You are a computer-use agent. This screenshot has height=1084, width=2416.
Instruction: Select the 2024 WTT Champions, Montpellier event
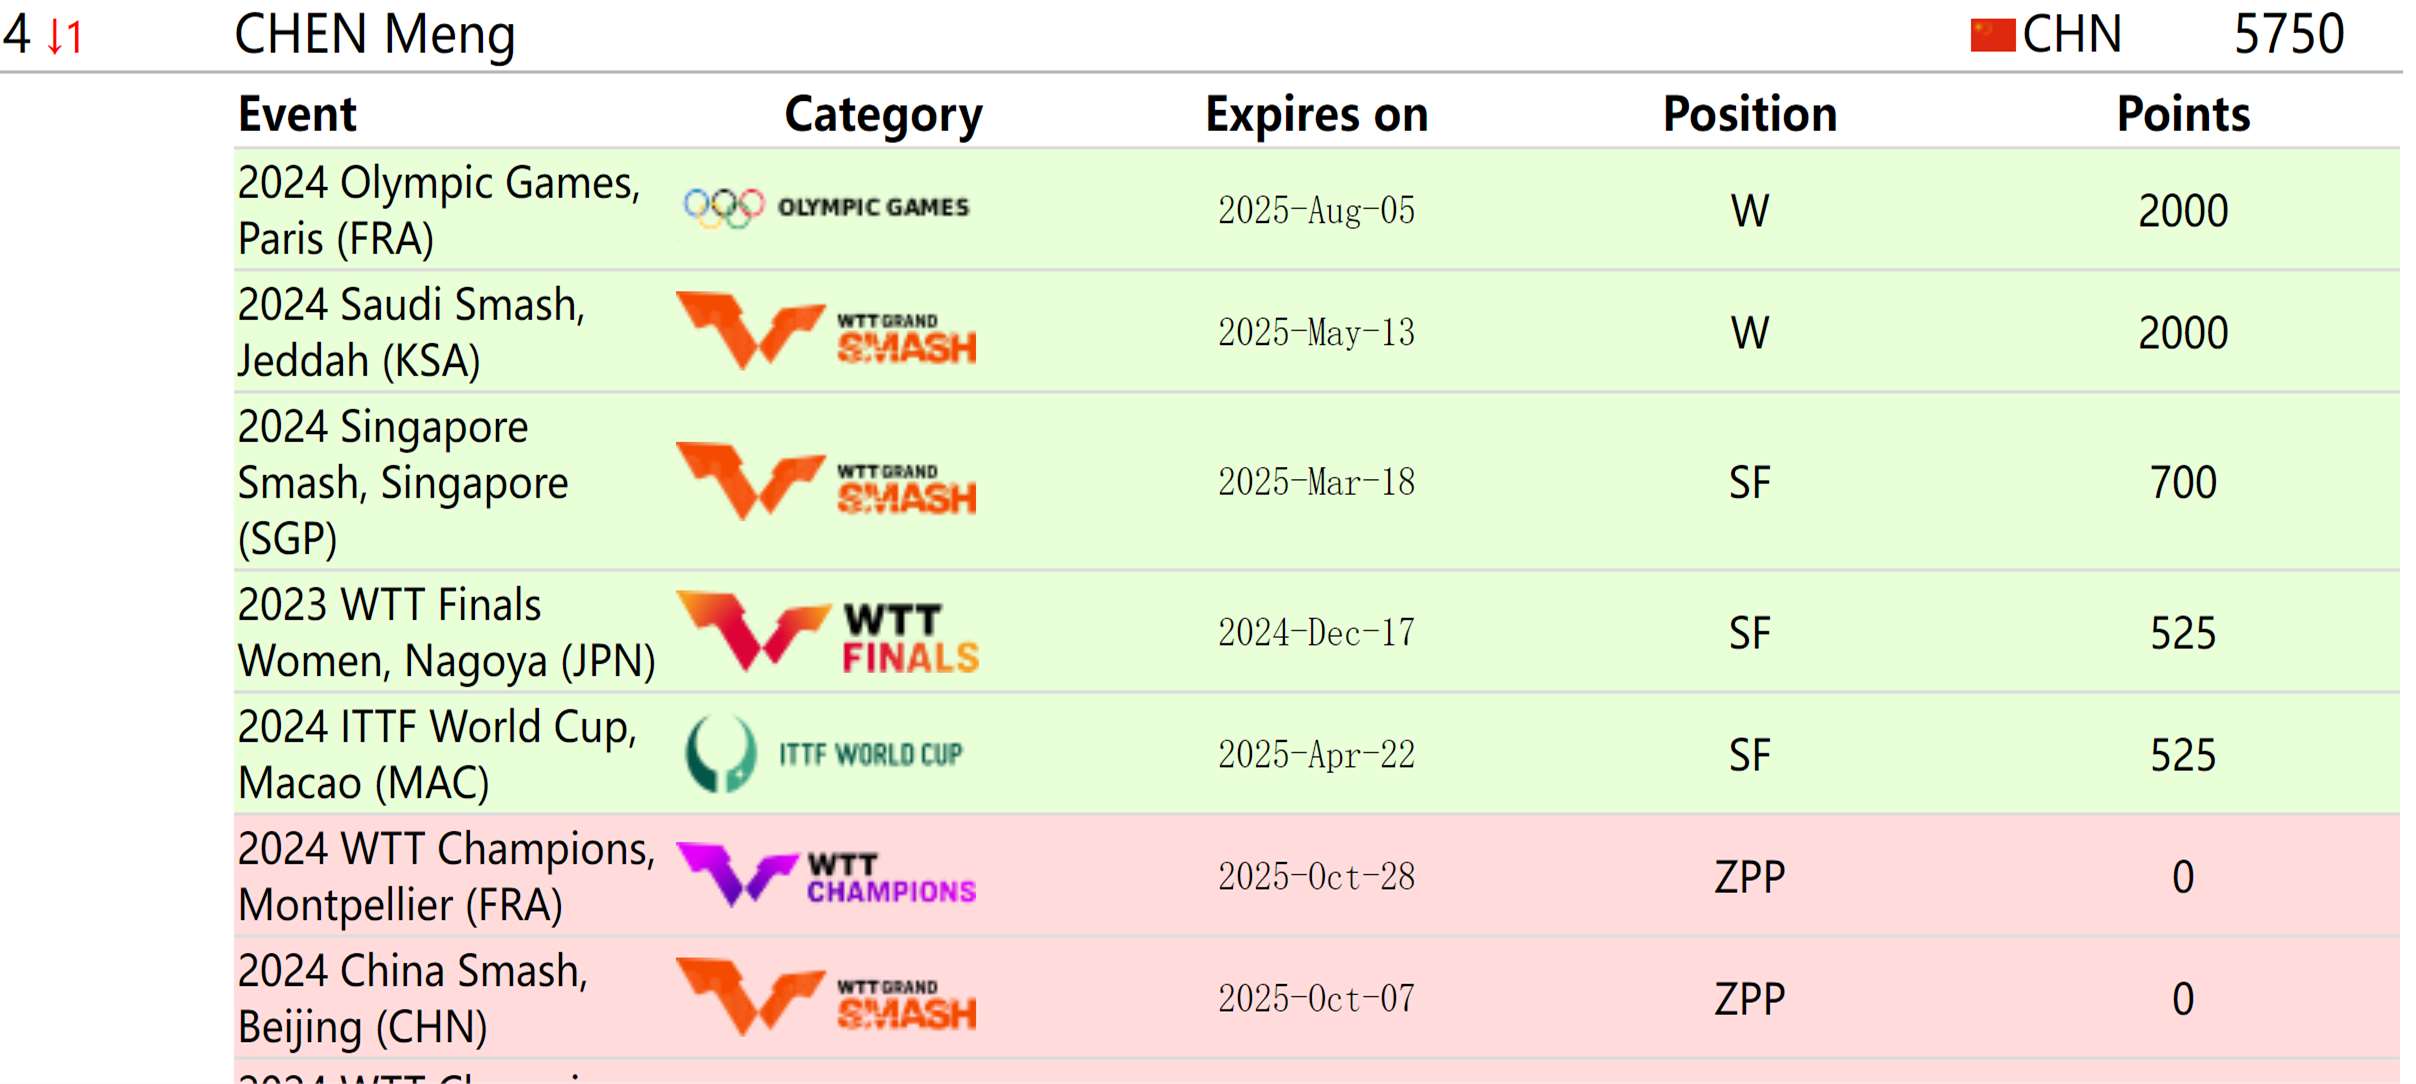pyautogui.click(x=445, y=877)
